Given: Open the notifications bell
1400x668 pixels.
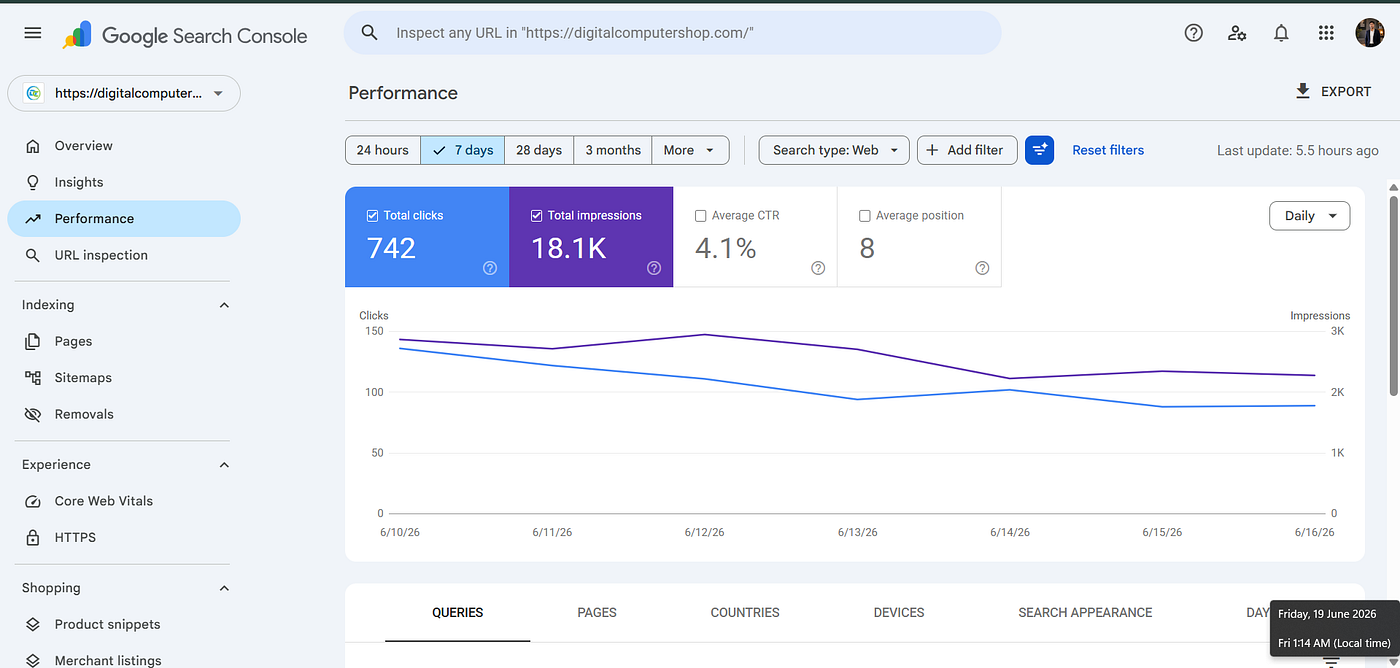Looking at the screenshot, I should (x=1281, y=33).
